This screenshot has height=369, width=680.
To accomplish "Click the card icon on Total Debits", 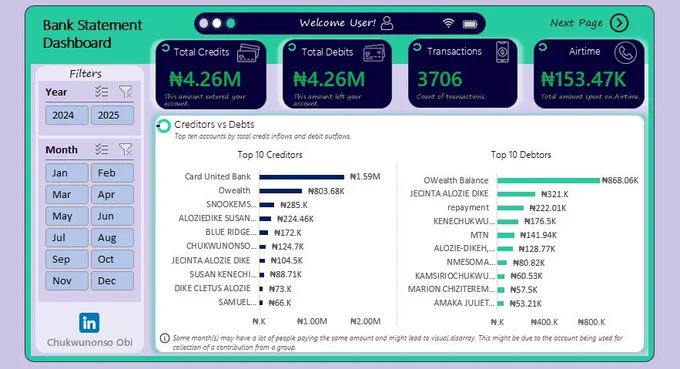I will tap(374, 53).
